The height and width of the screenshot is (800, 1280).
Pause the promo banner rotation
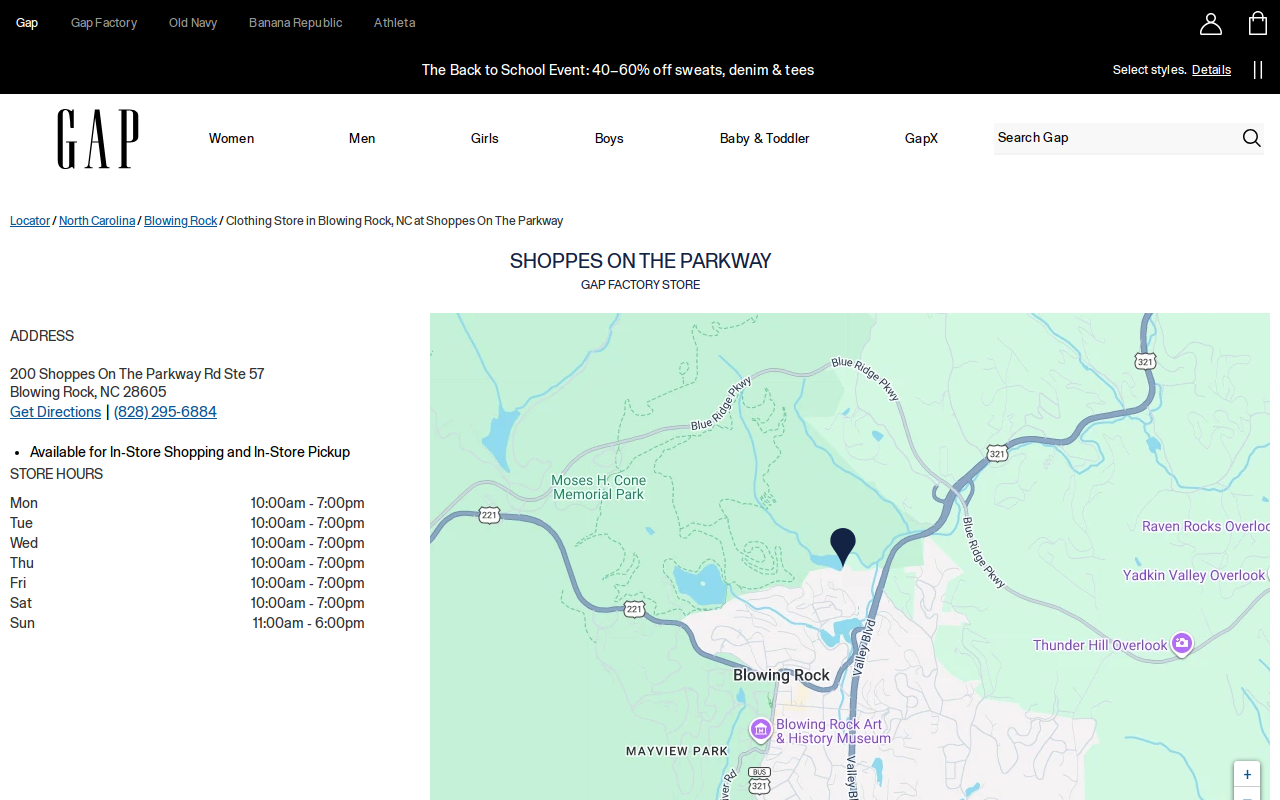pyautogui.click(x=1258, y=70)
